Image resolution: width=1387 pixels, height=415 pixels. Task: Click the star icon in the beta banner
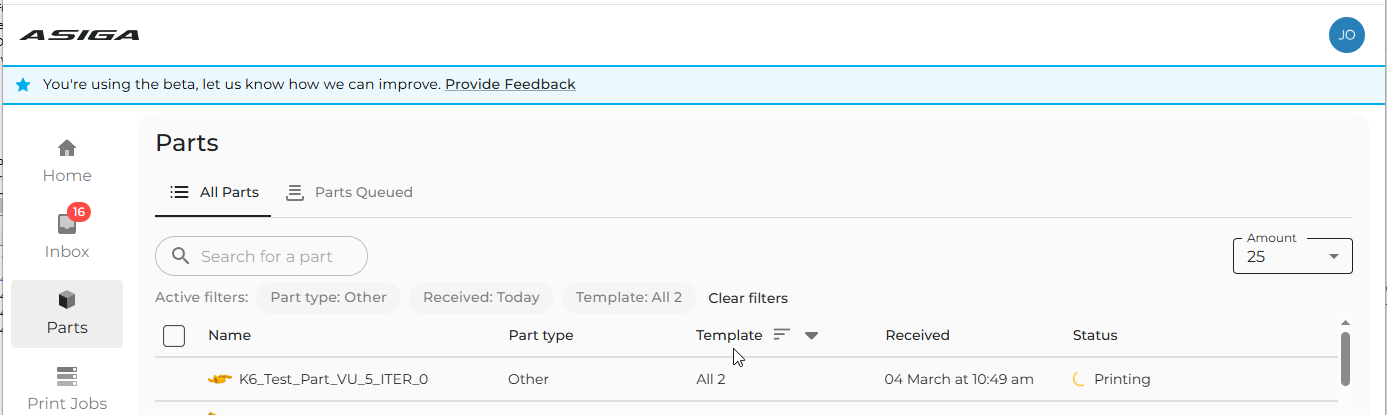(x=23, y=85)
